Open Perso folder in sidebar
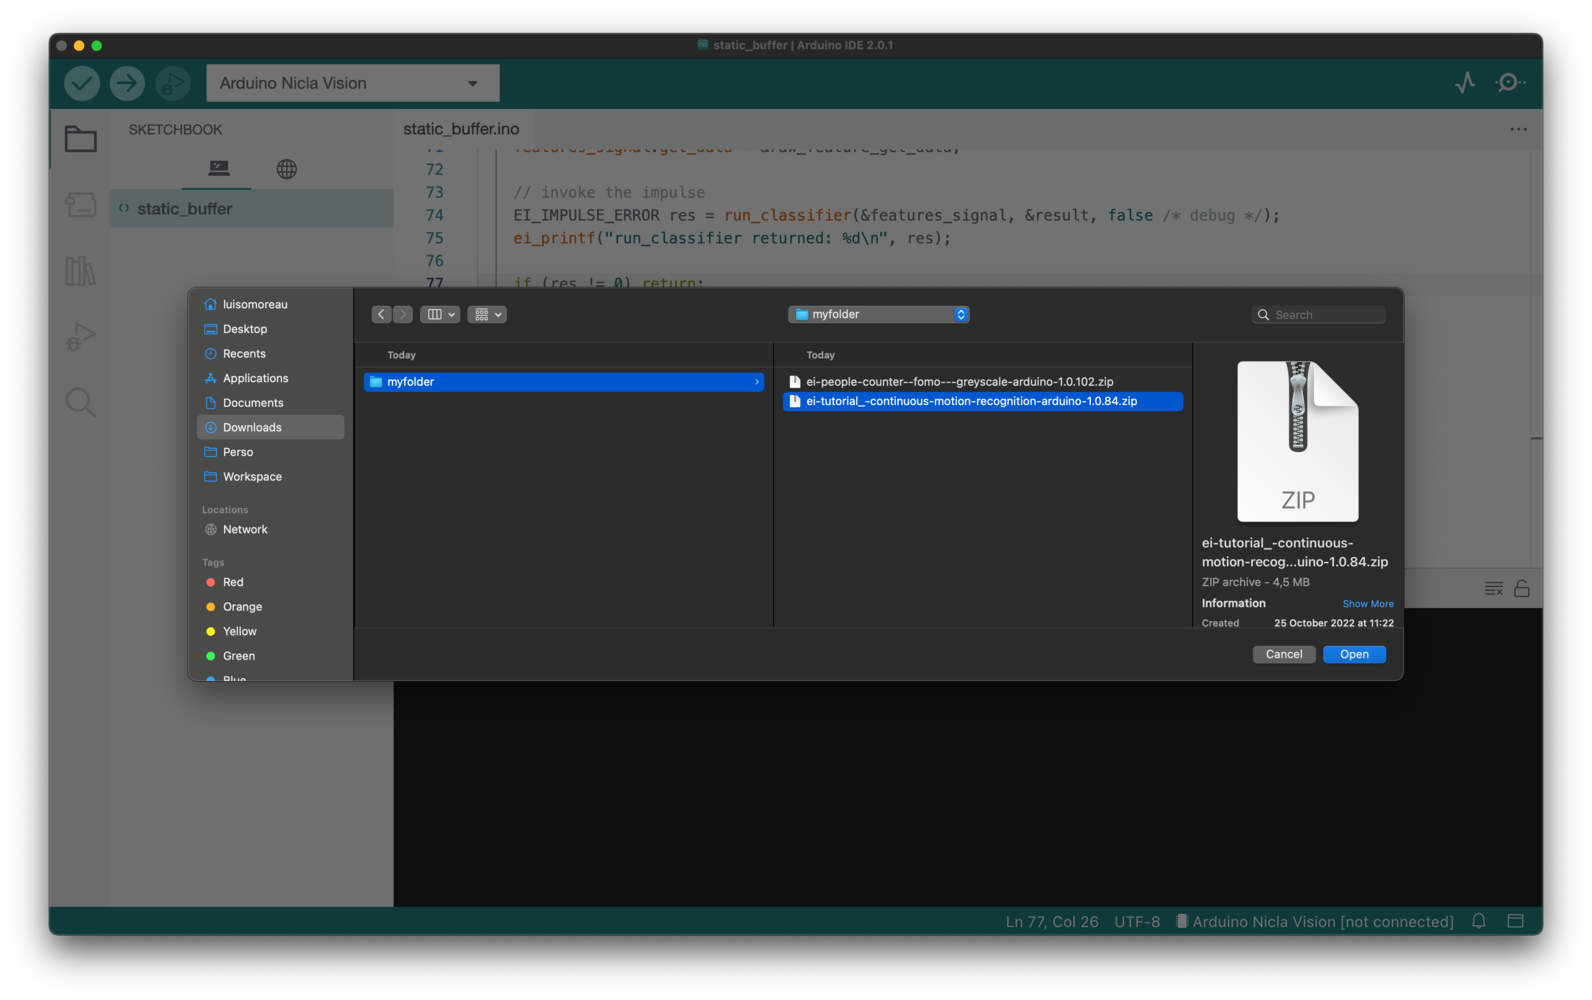 tap(270, 452)
